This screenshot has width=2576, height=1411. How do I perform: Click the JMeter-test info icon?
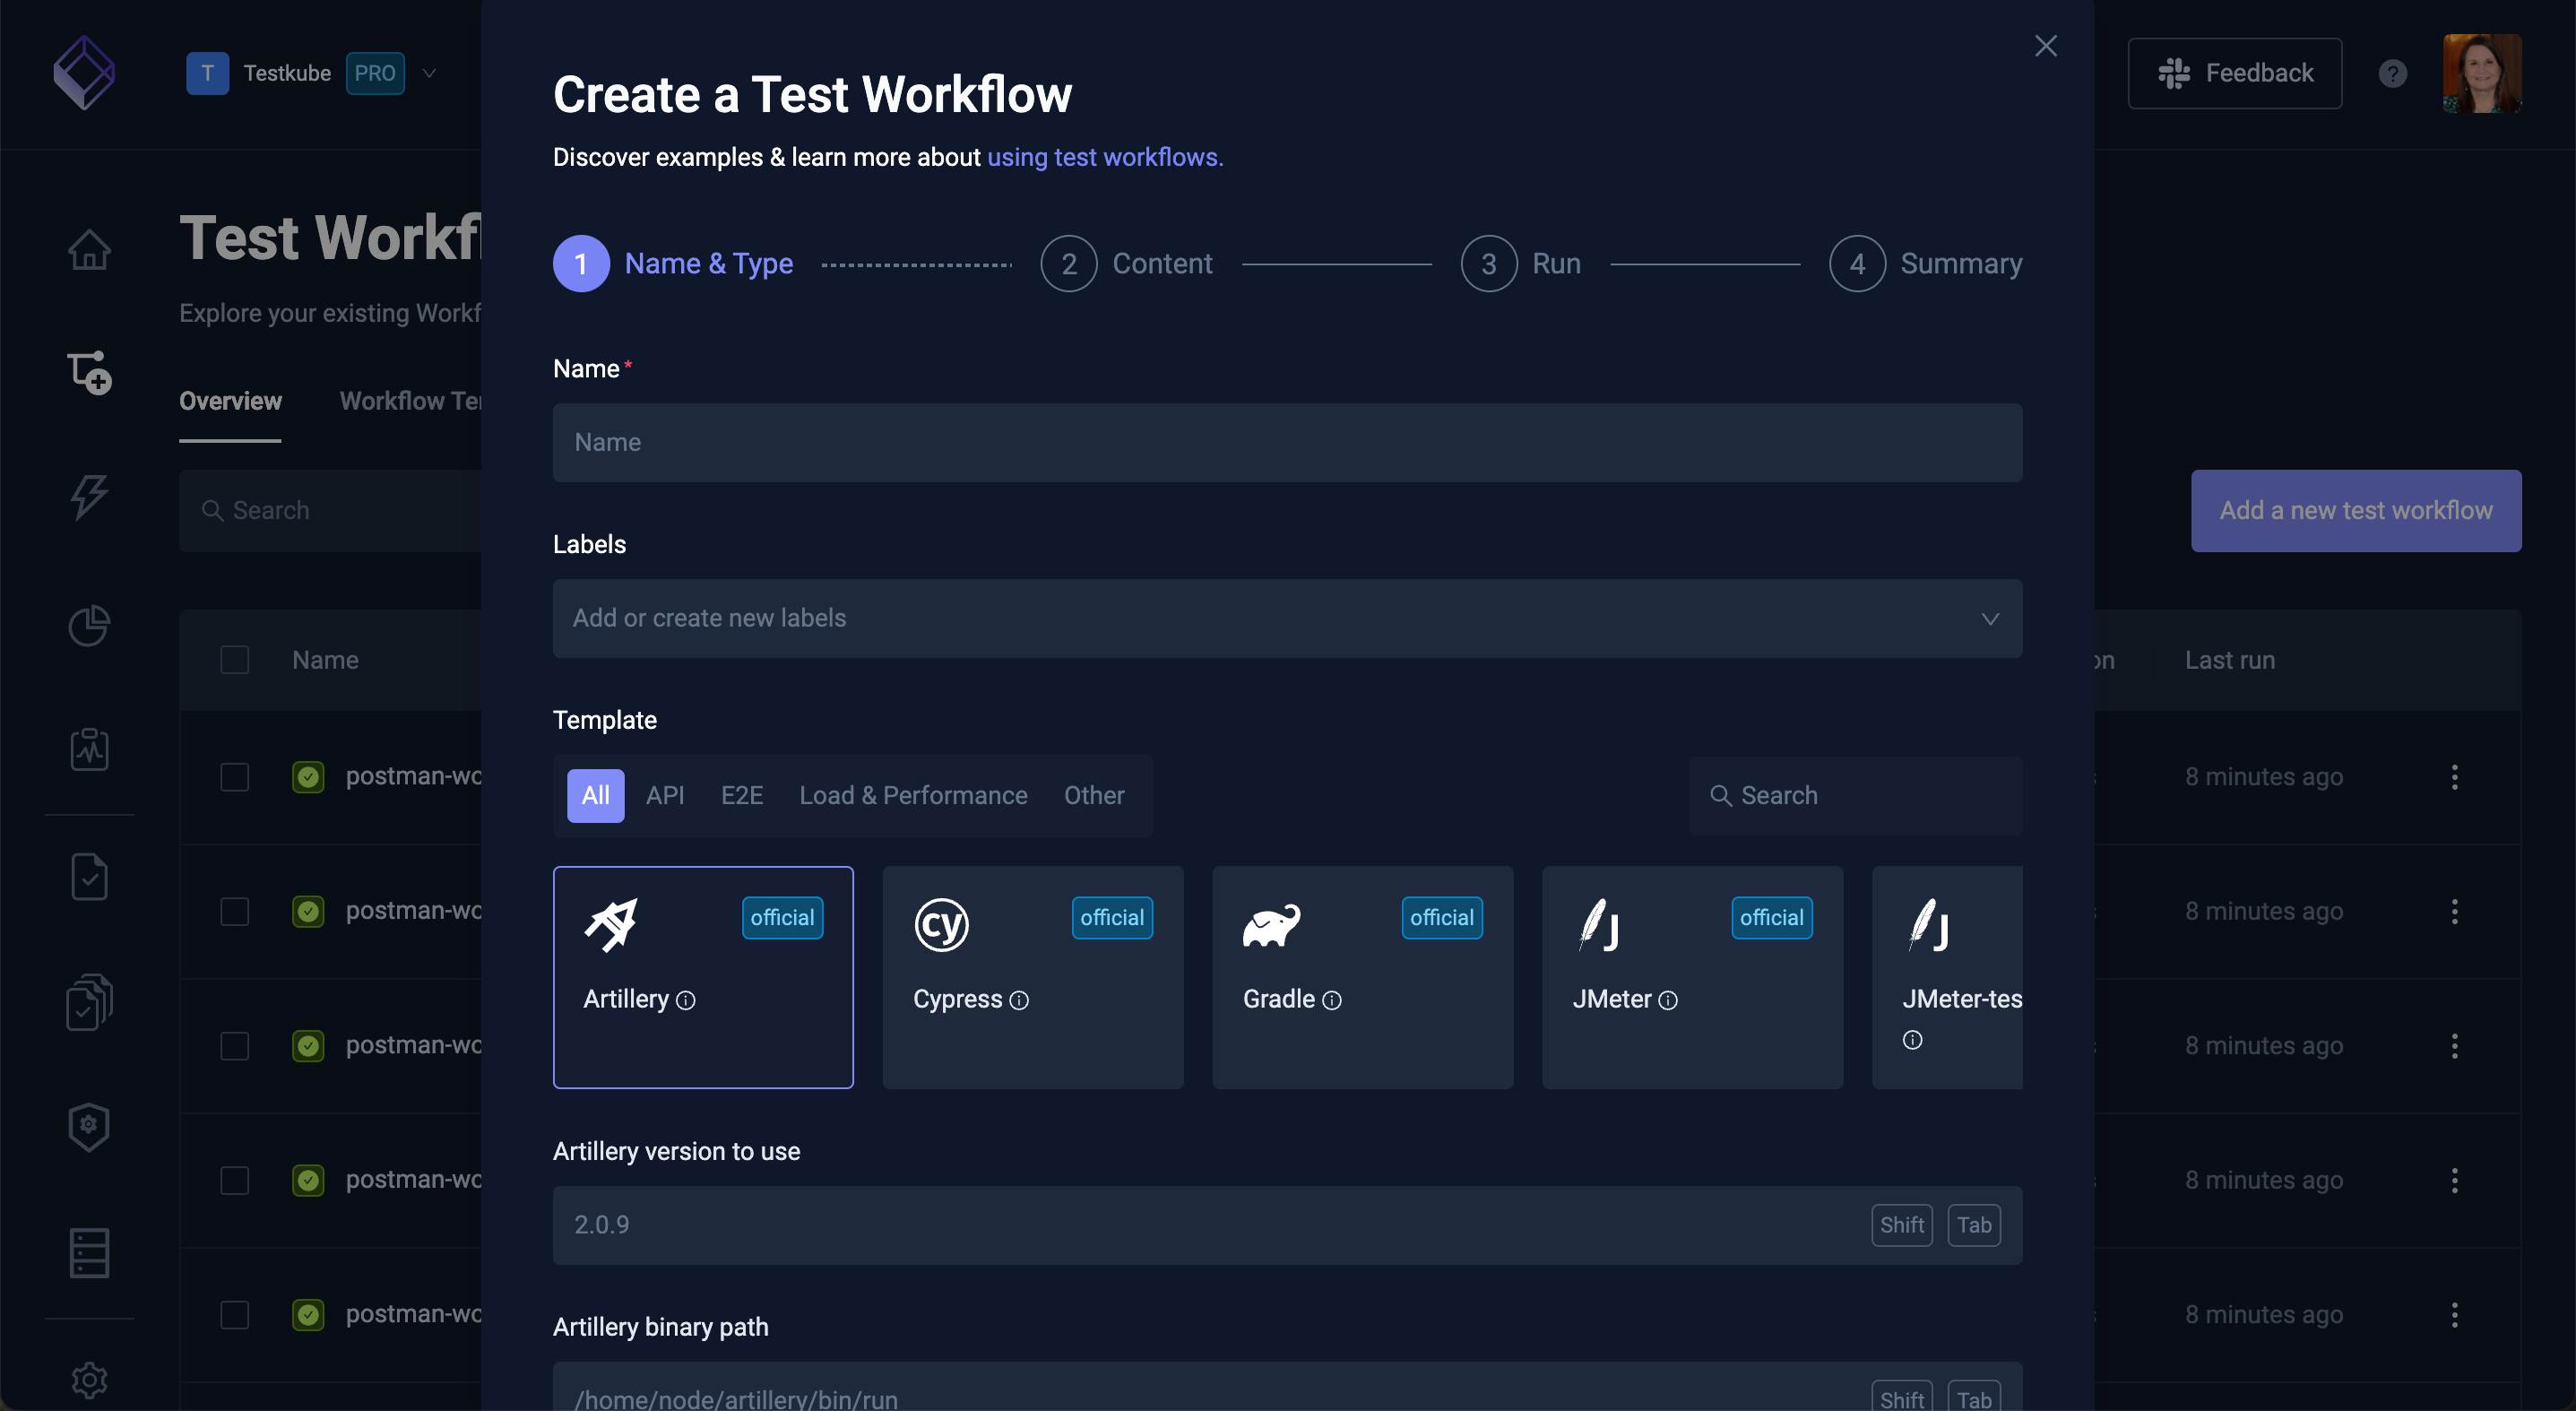click(x=1912, y=1040)
